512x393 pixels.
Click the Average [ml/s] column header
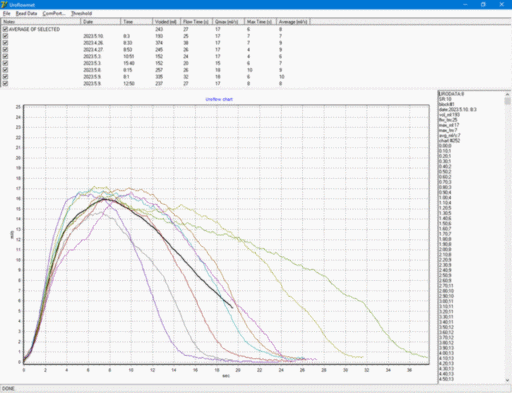tap(293, 22)
